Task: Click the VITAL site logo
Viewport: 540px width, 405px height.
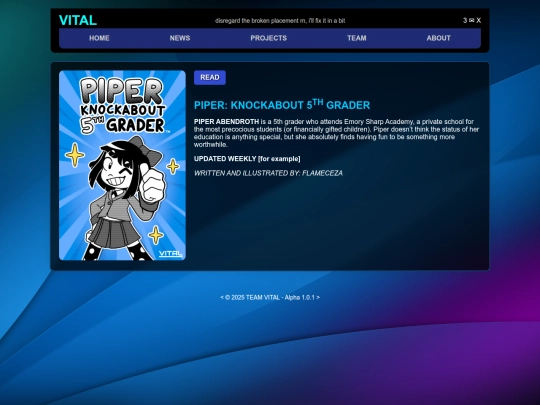Action: click(78, 20)
